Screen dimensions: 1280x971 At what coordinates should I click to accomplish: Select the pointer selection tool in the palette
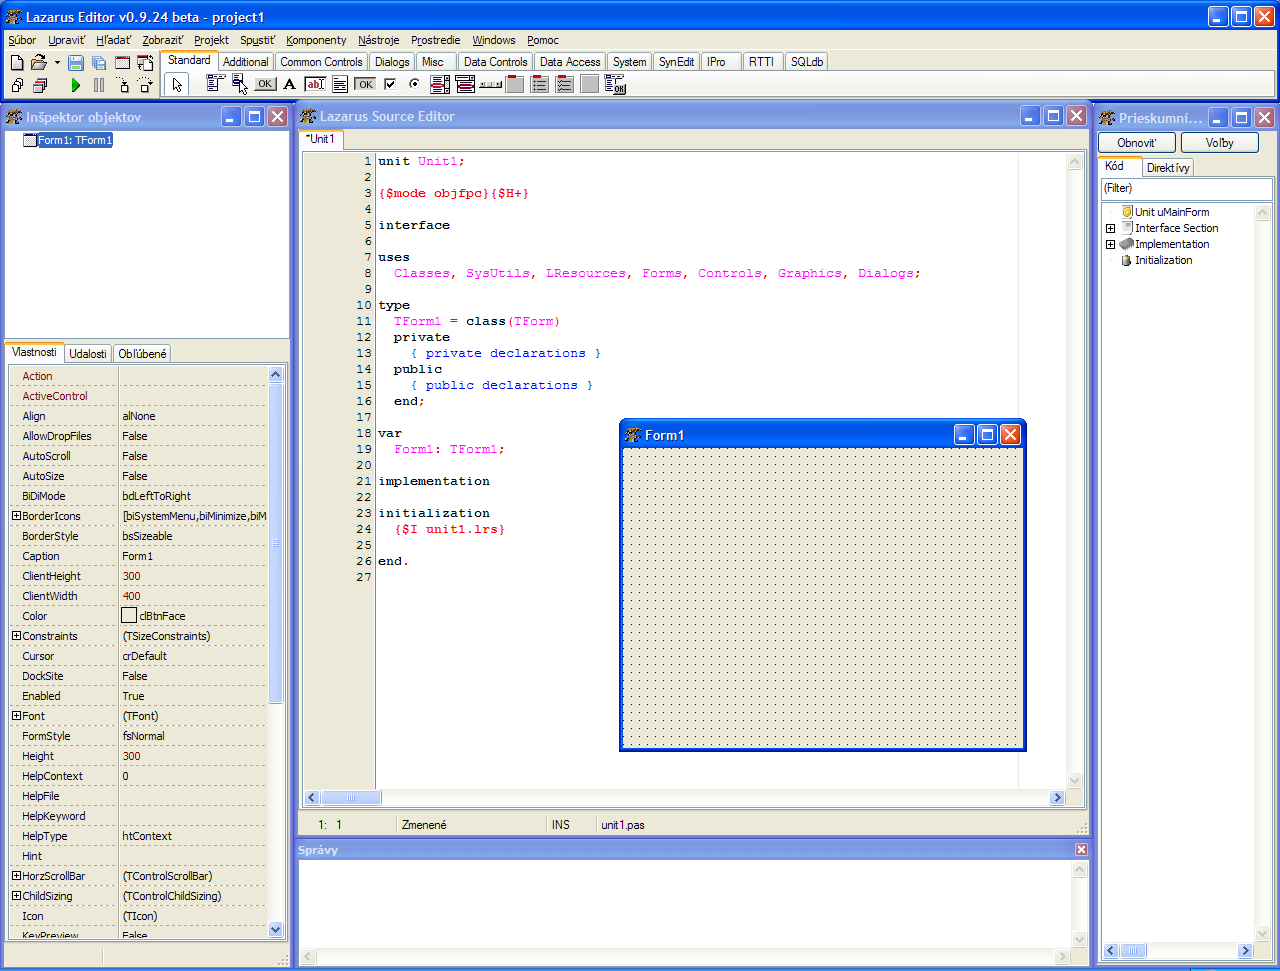click(x=177, y=85)
